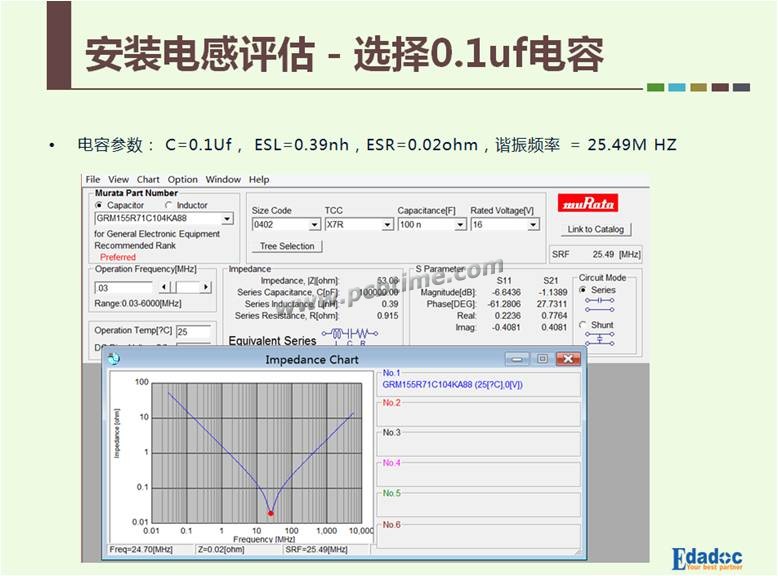Click the No.3 empty chart slot
The width and height of the screenshot is (778, 576).
[479, 443]
